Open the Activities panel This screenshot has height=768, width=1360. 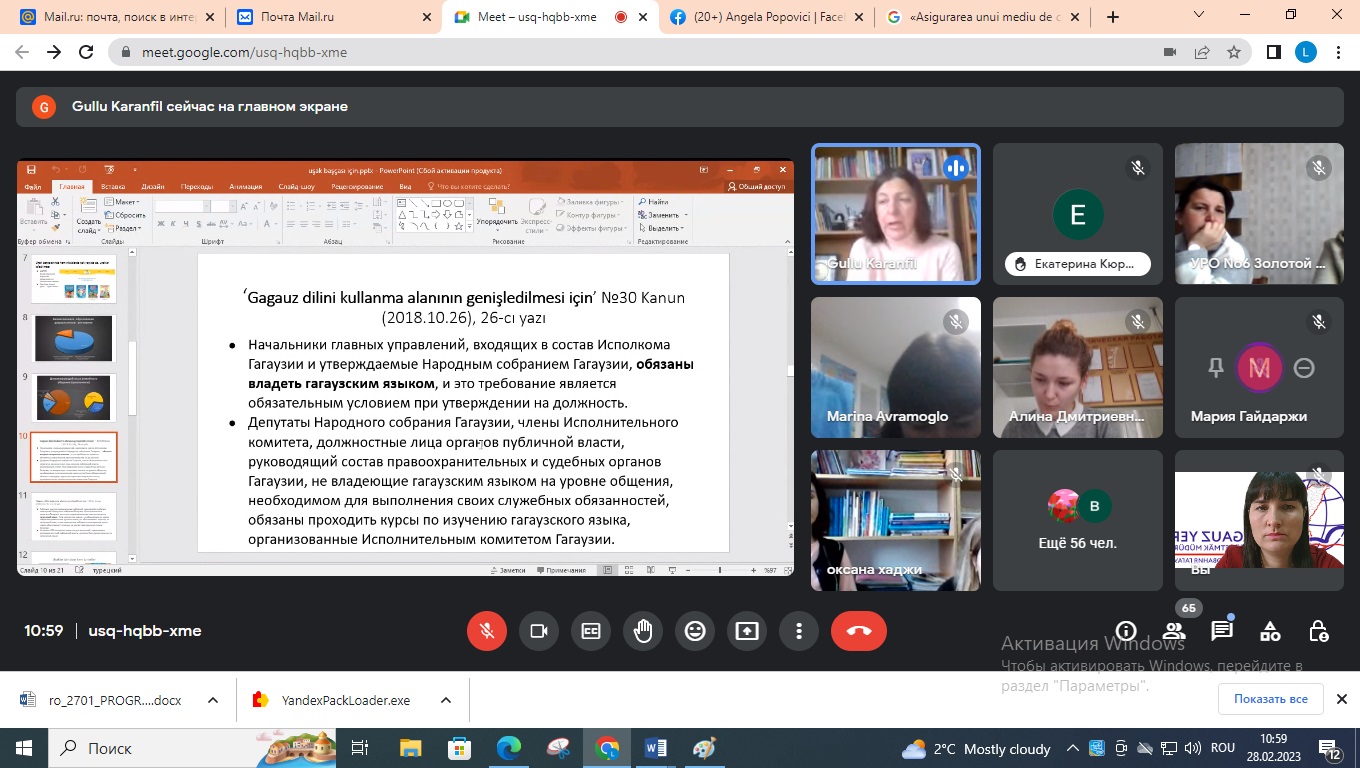1270,631
